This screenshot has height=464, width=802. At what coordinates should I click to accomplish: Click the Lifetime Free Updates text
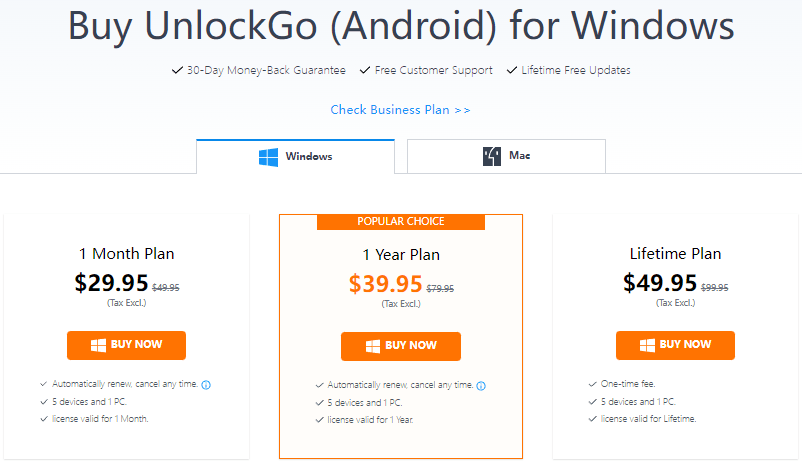coord(575,71)
